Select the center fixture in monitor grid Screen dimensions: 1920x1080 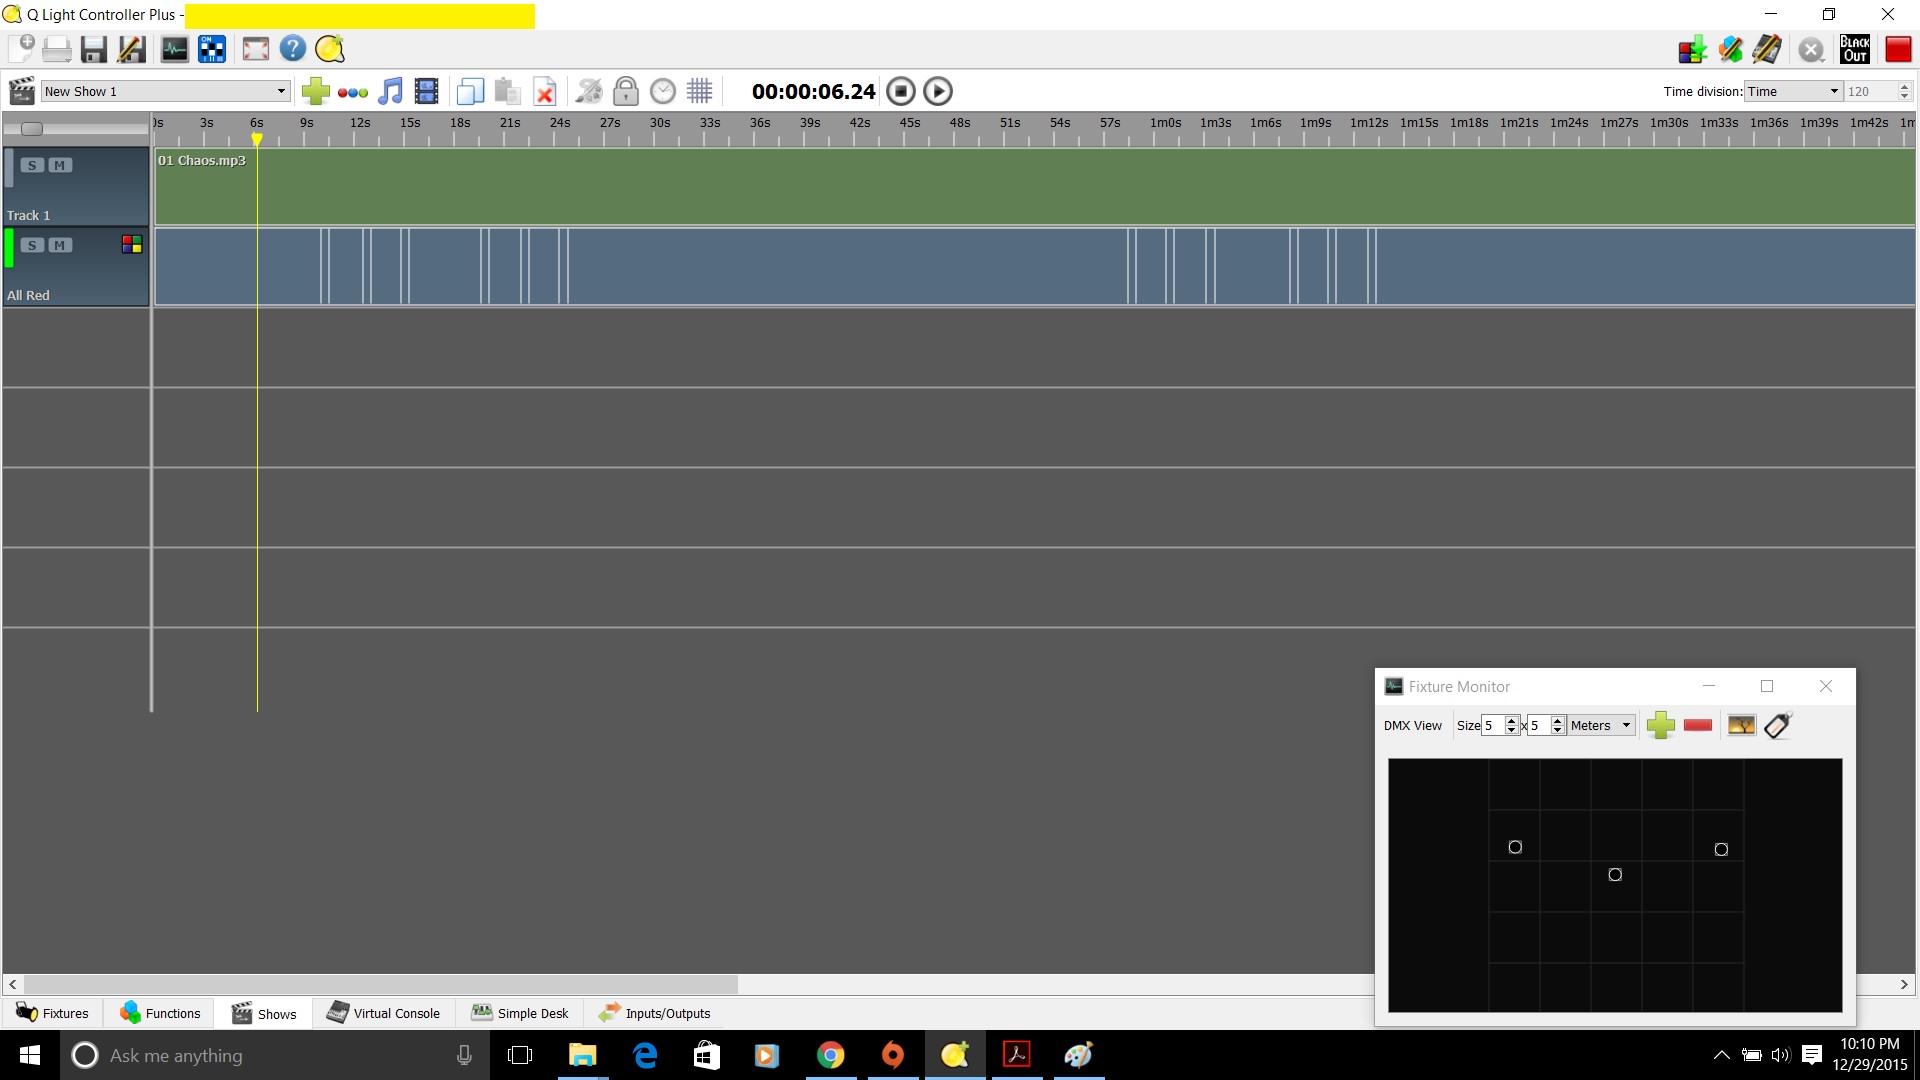[x=1615, y=875]
